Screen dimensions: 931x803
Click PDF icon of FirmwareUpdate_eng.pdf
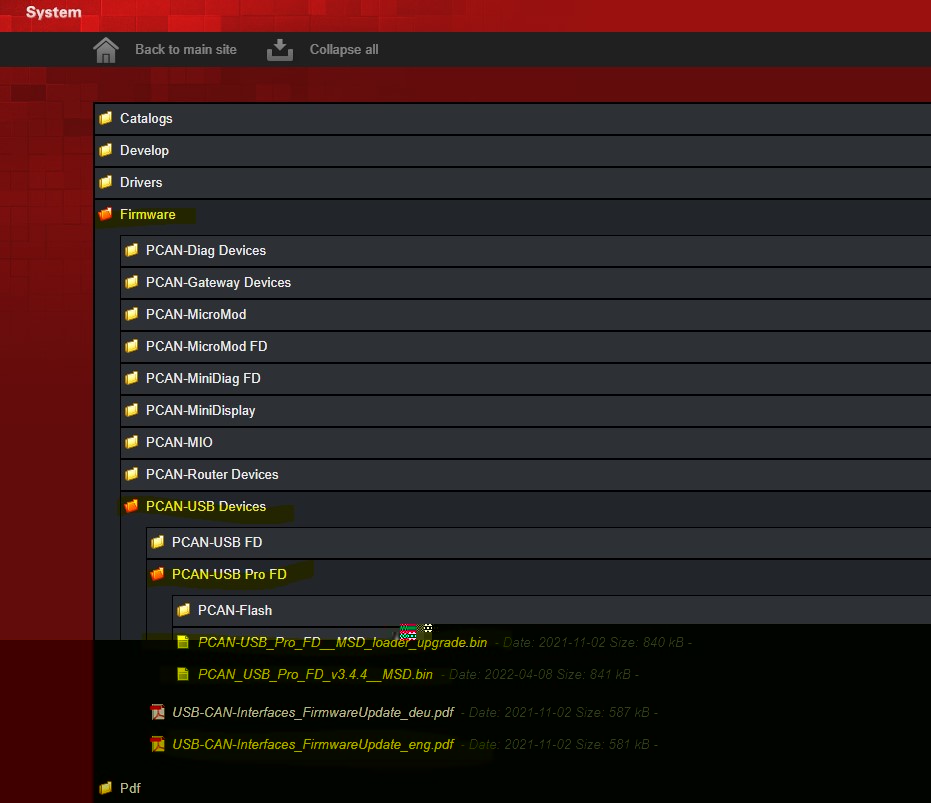(158, 744)
